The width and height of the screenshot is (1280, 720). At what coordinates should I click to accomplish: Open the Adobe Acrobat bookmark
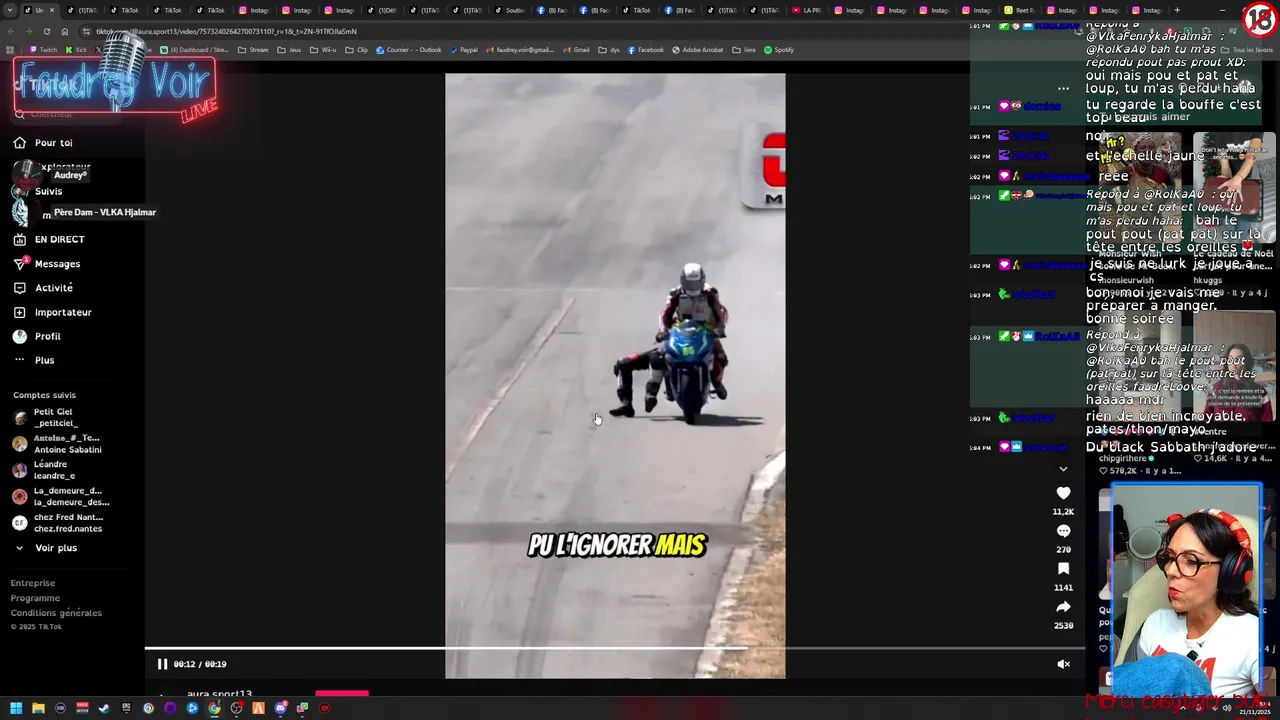pyautogui.click(x=698, y=50)
